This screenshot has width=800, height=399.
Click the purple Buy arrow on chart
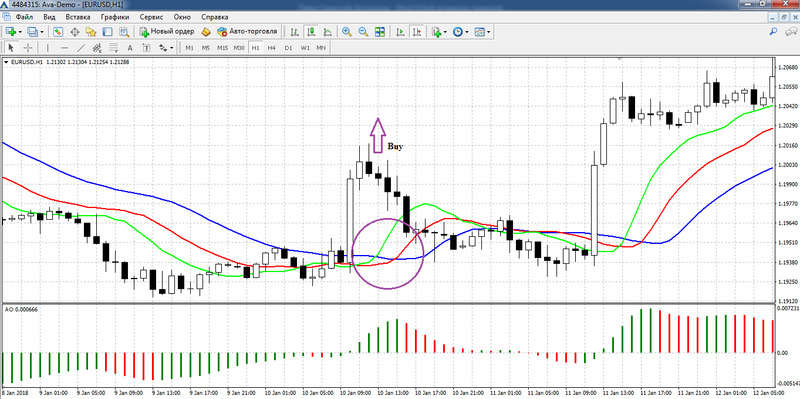click(377, 135)
